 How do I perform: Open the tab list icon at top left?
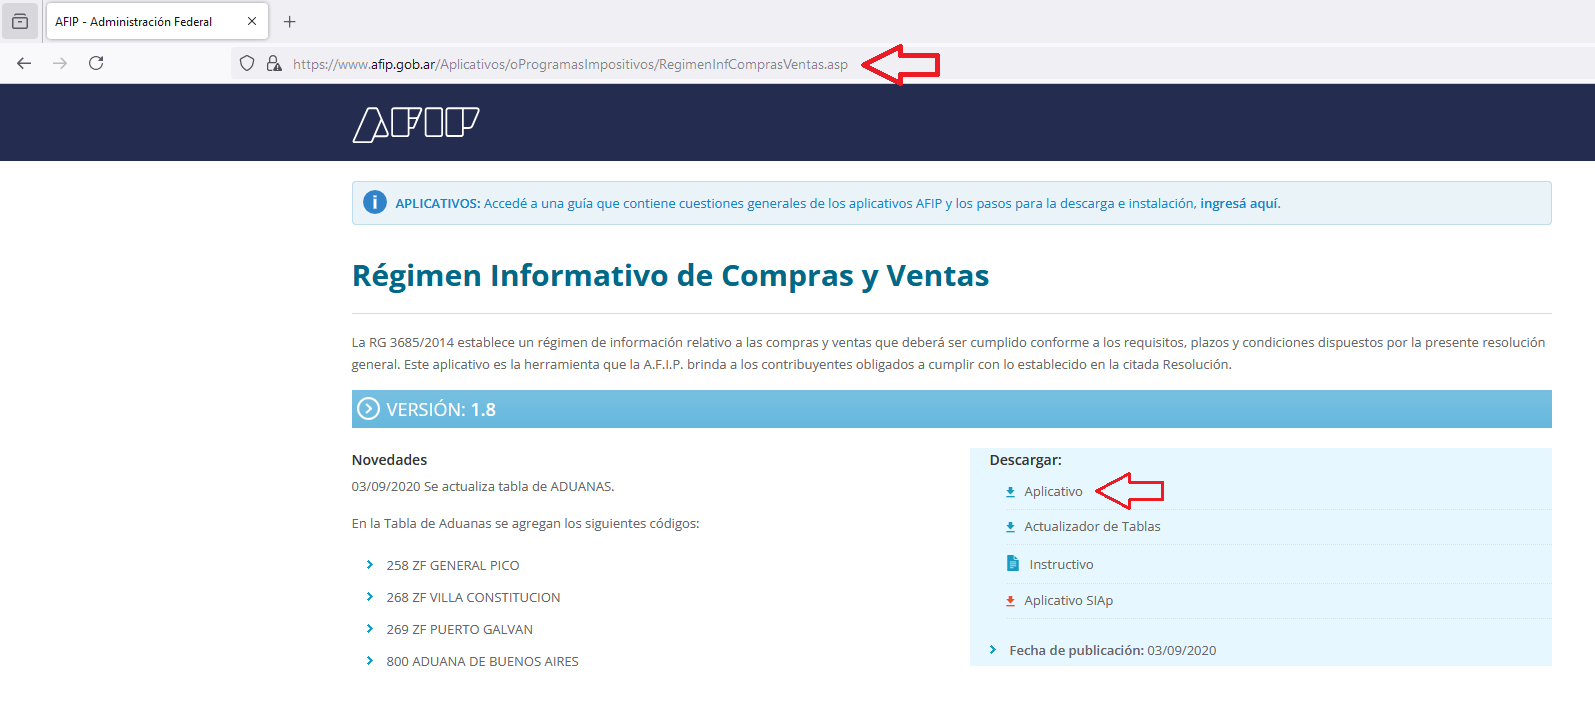click(20, 21)
